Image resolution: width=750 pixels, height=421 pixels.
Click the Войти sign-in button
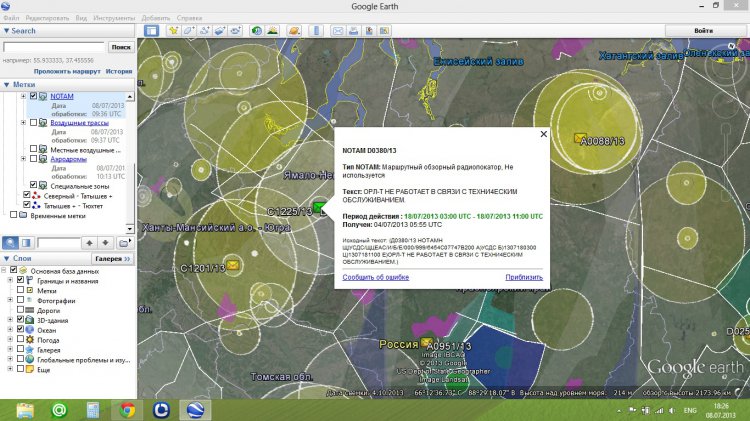(704, 31)
